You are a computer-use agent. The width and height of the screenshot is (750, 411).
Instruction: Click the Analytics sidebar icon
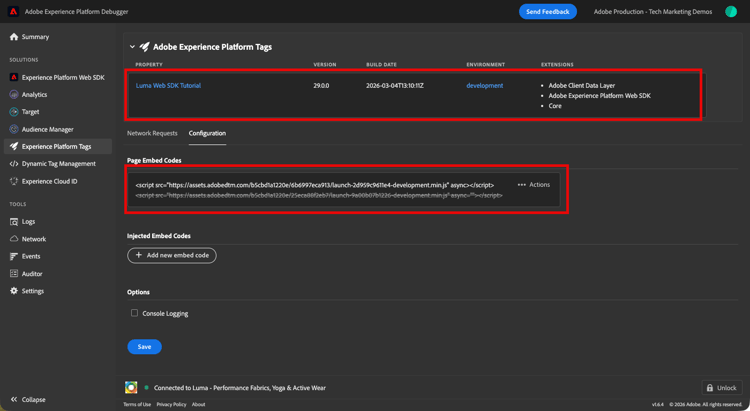tap(14, 94)
